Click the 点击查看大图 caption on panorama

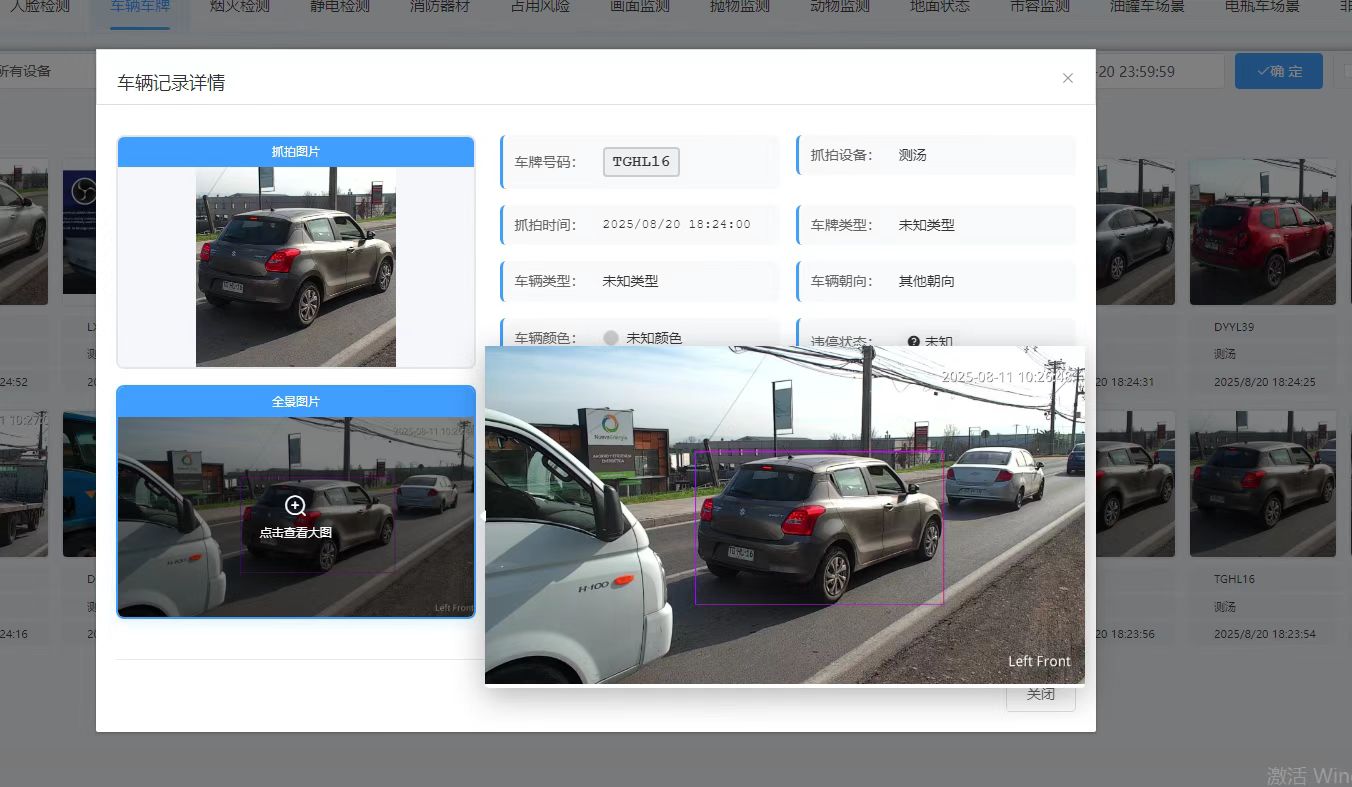pyautogui.click(x=295, y=533)
